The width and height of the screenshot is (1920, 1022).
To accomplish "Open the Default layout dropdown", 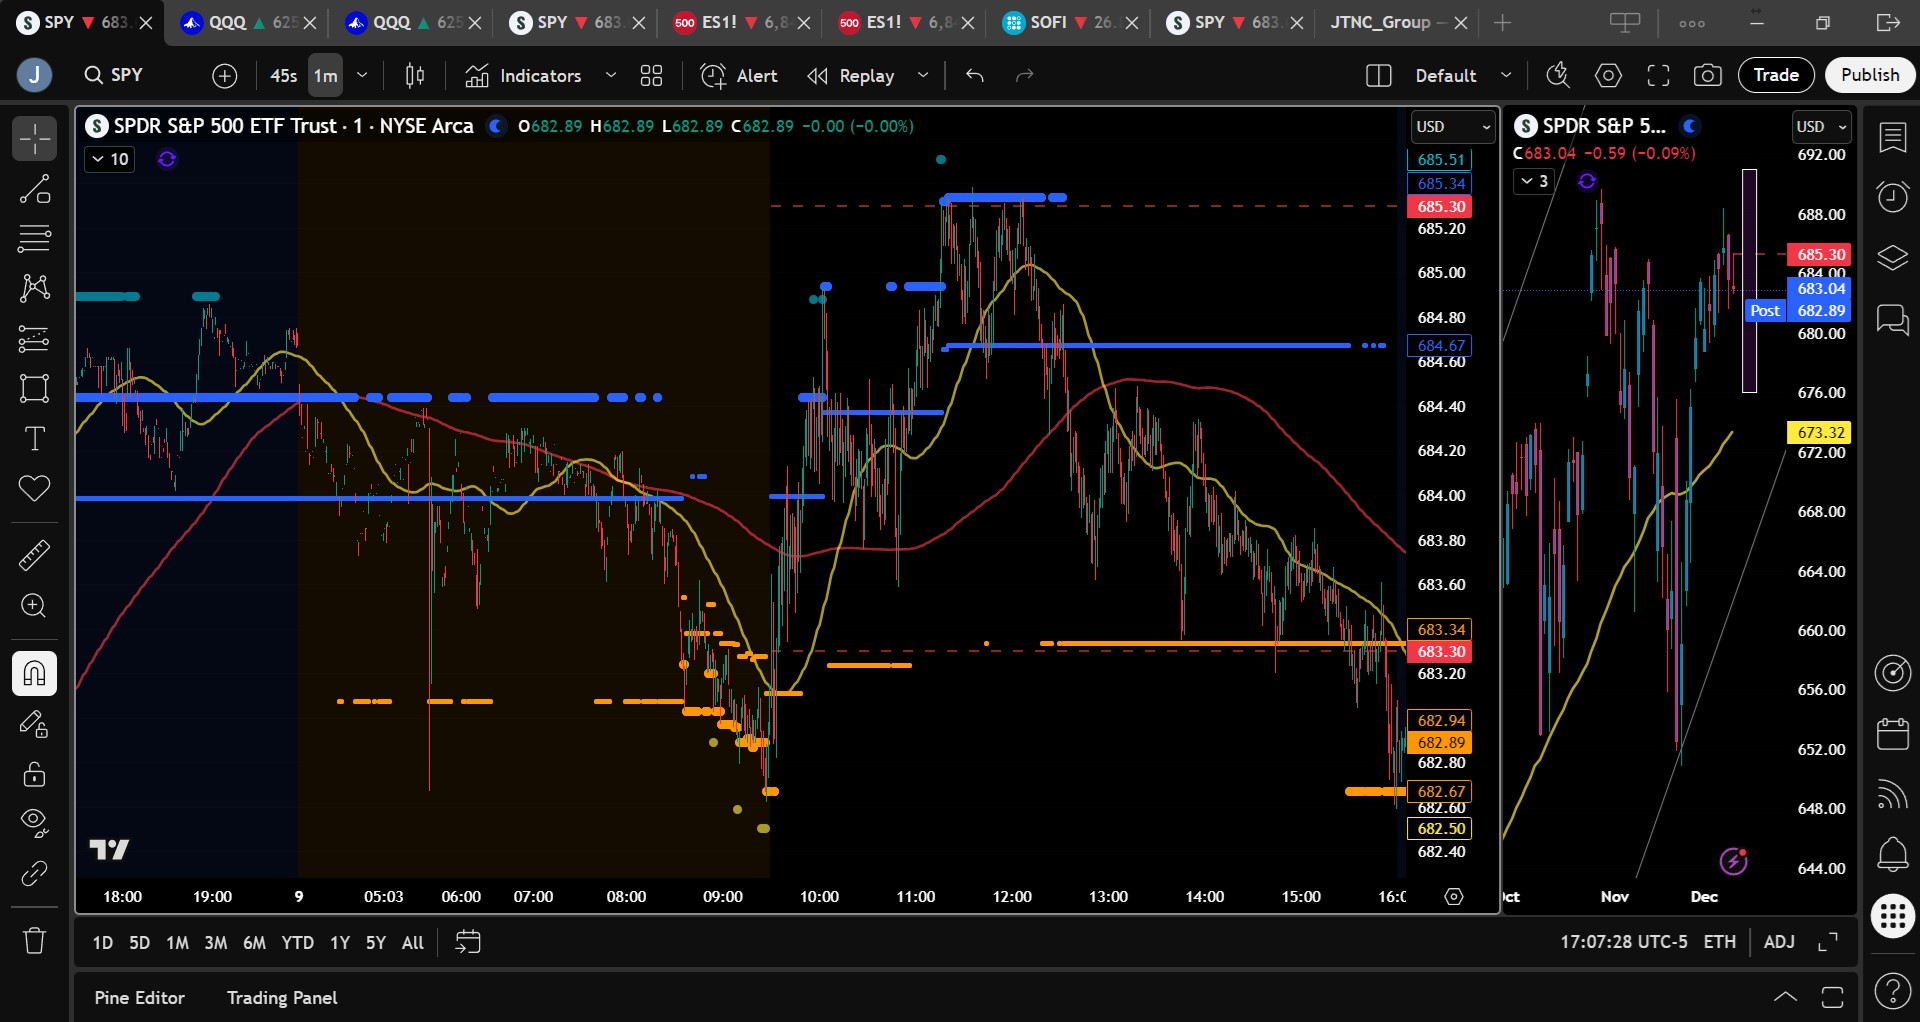I will pos(1462,75).
